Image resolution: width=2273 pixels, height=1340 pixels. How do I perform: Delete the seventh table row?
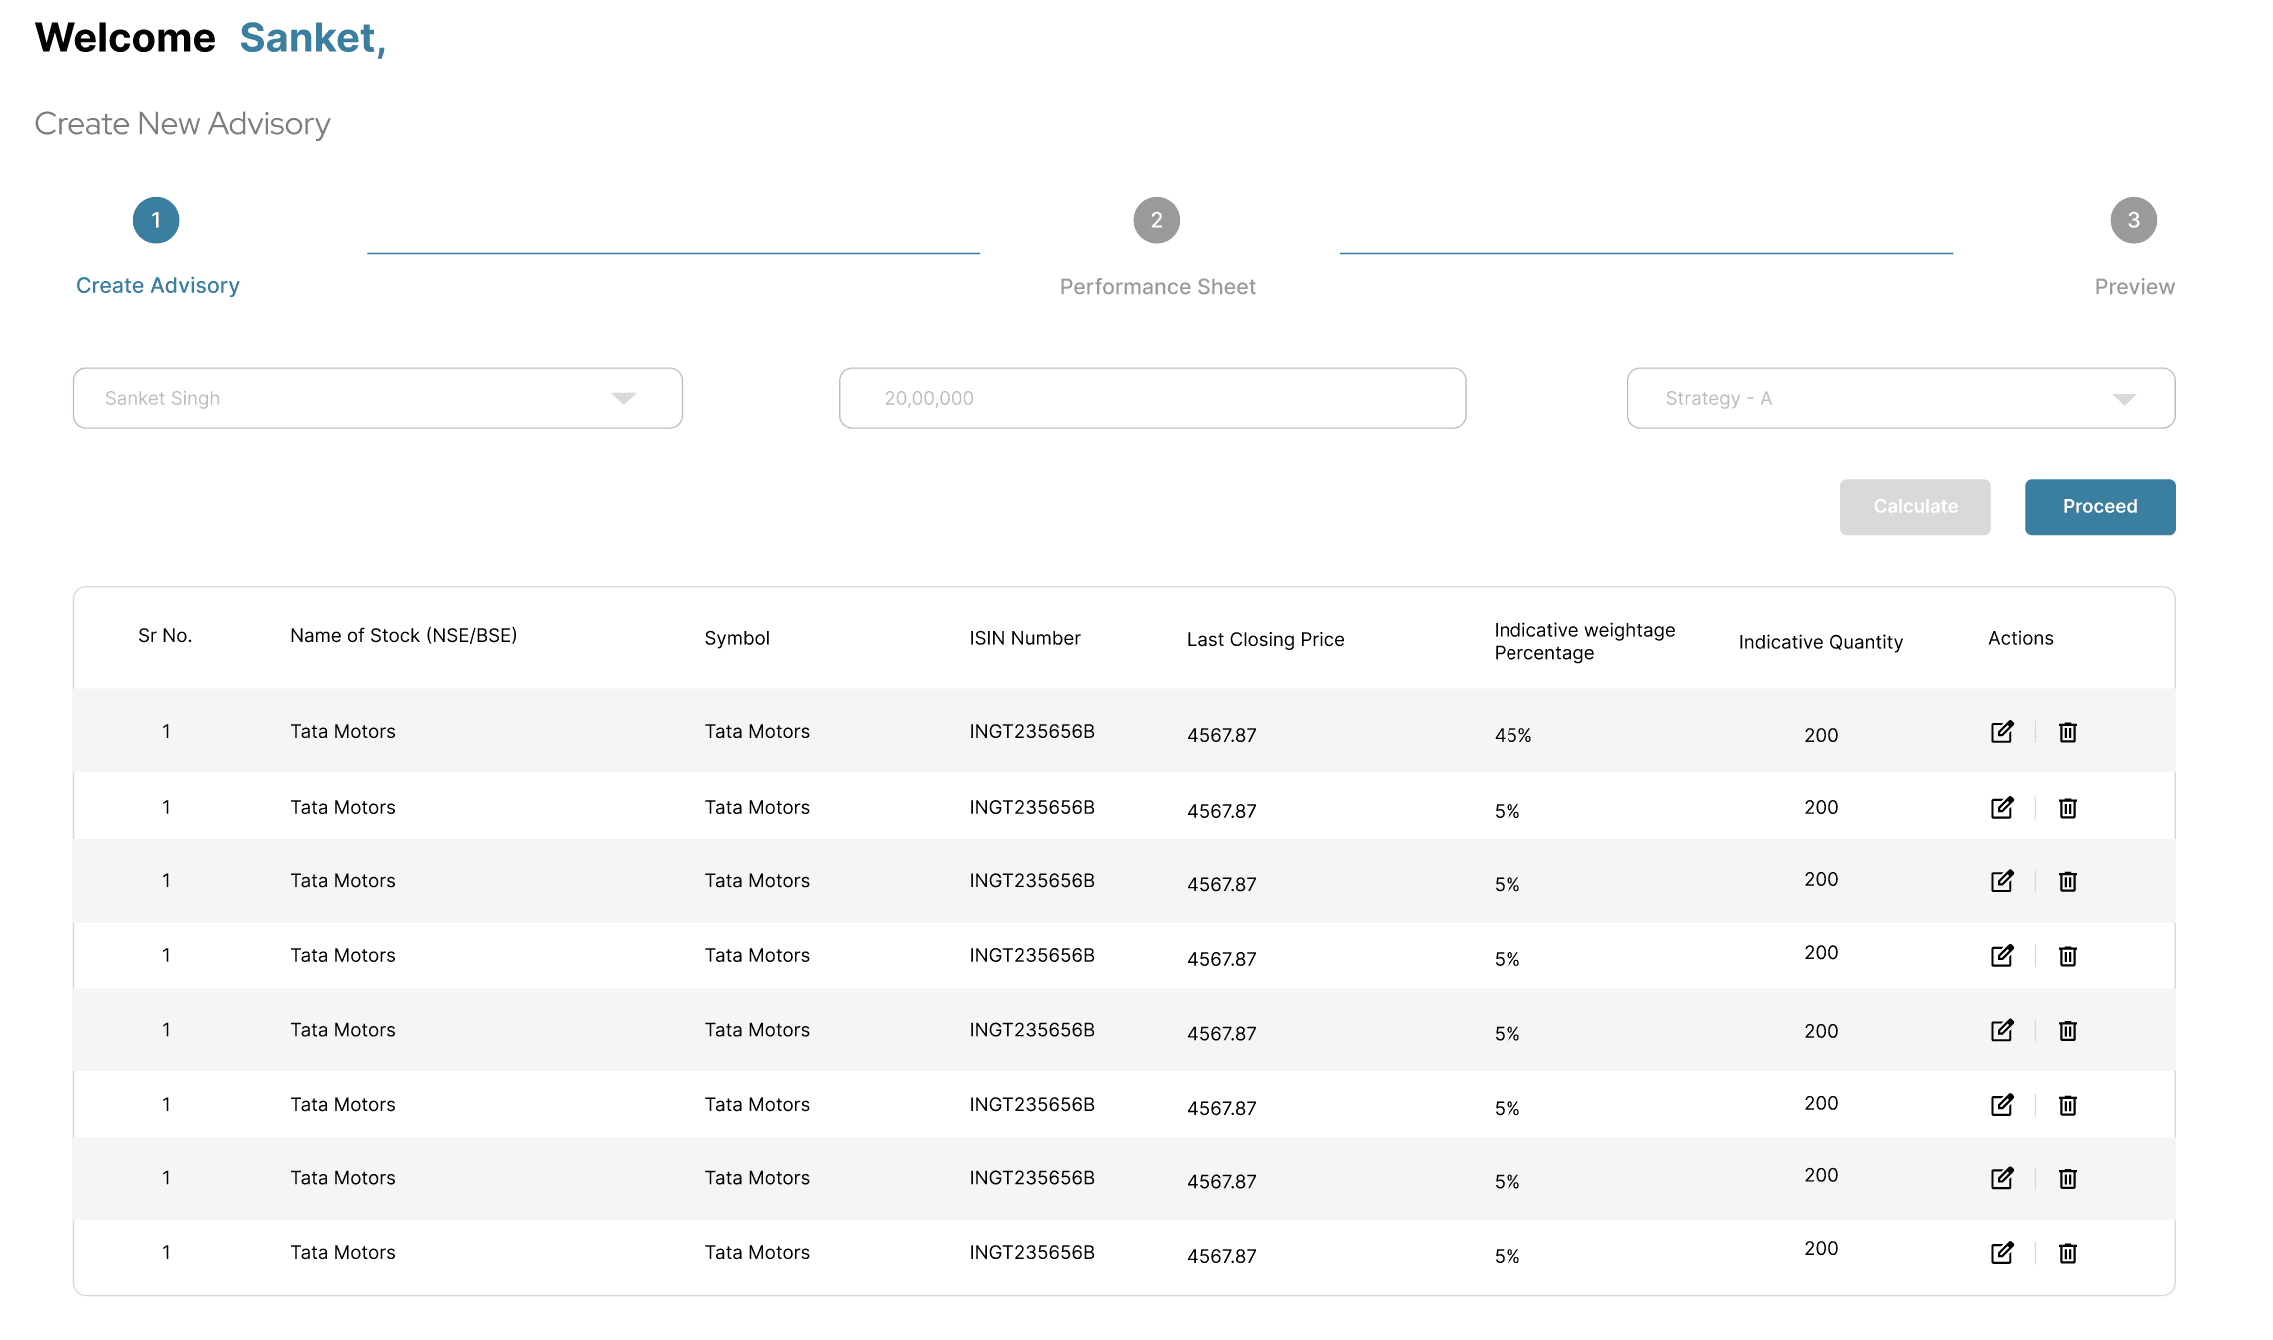point(2067,1178)
